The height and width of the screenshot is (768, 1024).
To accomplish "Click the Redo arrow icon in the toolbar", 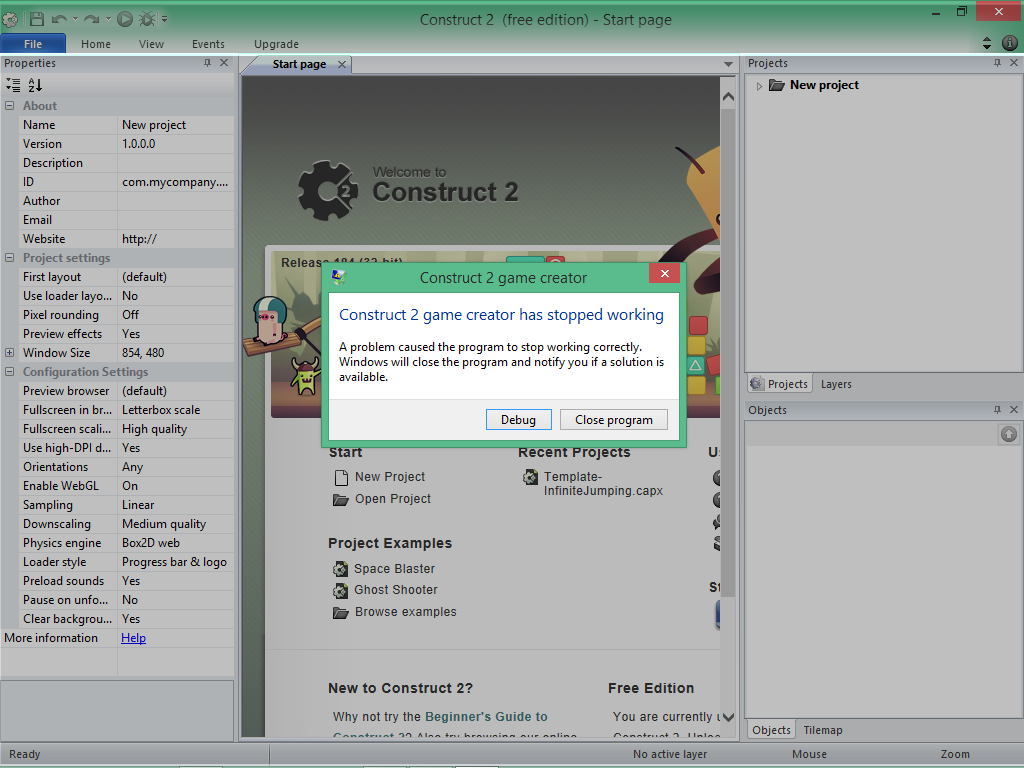I will click(x=91, y=19).
